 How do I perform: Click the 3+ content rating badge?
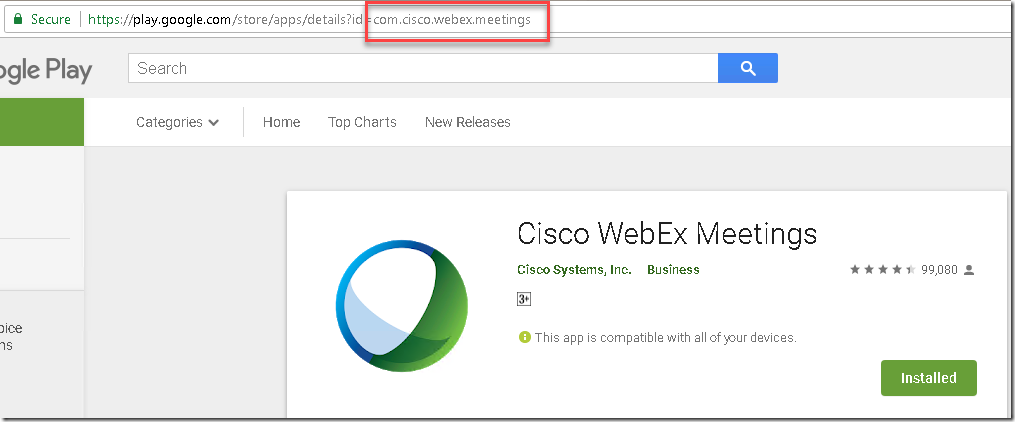523,299
